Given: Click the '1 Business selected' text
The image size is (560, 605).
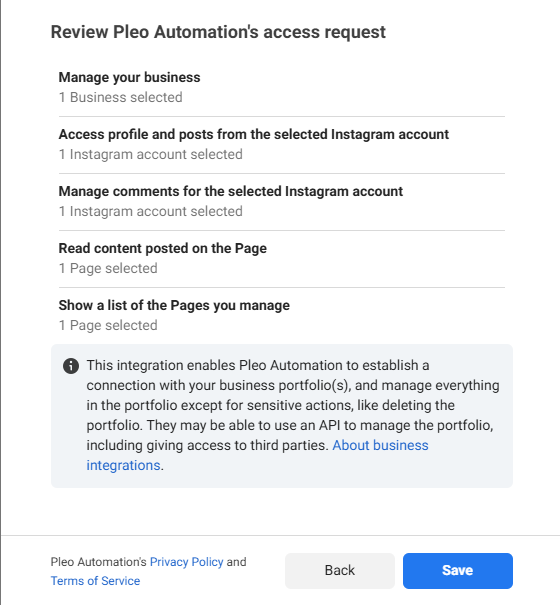Looking at the screenshot, I should pos(120,97).
